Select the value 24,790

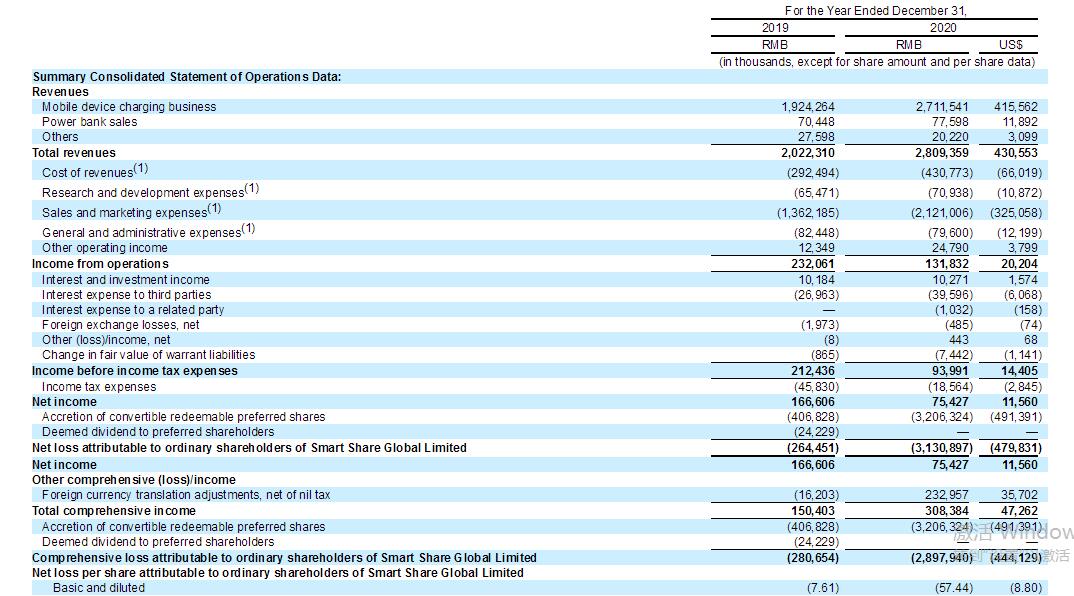(x=950, y=248)
